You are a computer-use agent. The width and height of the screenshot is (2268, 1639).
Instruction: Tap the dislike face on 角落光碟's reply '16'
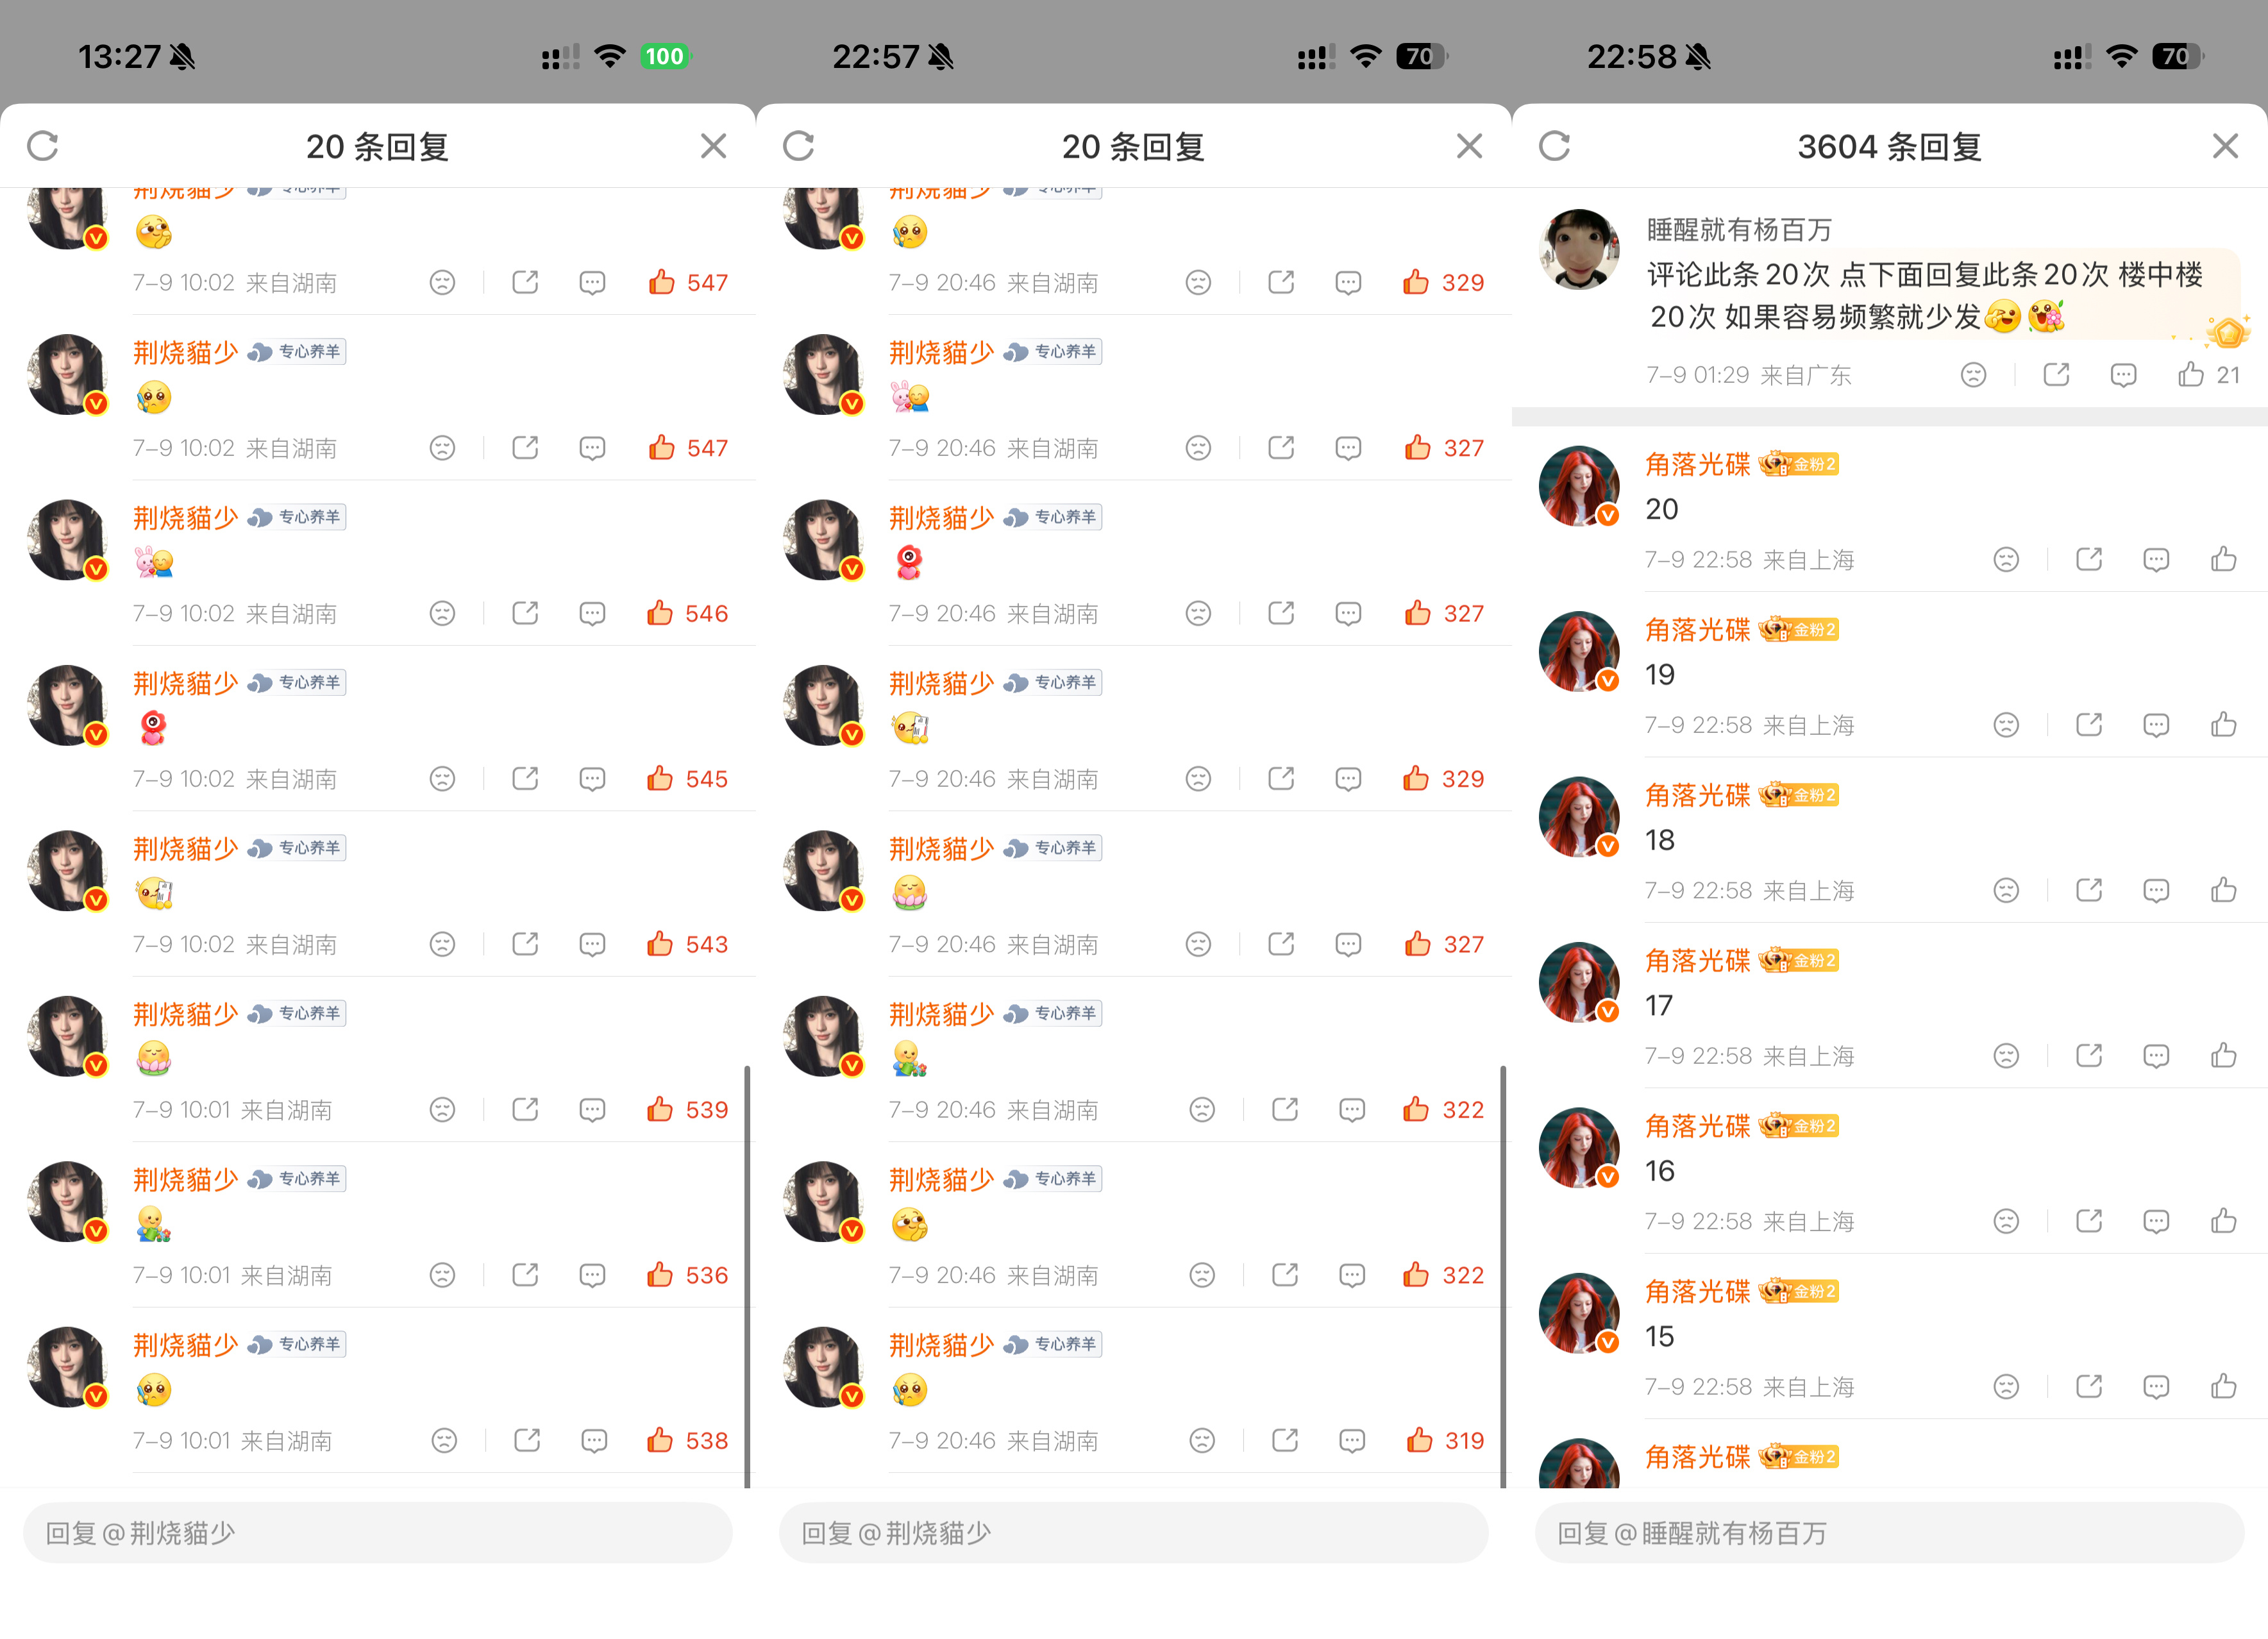[x=2006, y=1221]
